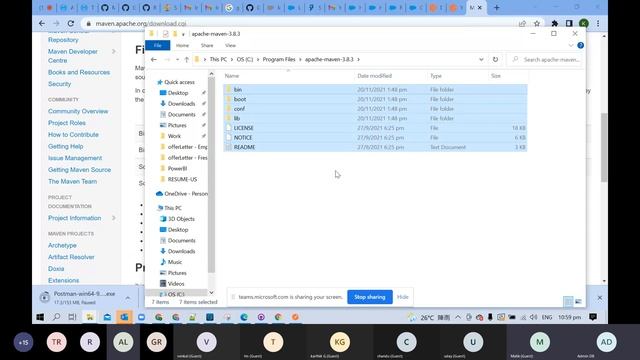Expand Project Information submenu
This screenshot has height=360, width=640.
pos(113,218)
